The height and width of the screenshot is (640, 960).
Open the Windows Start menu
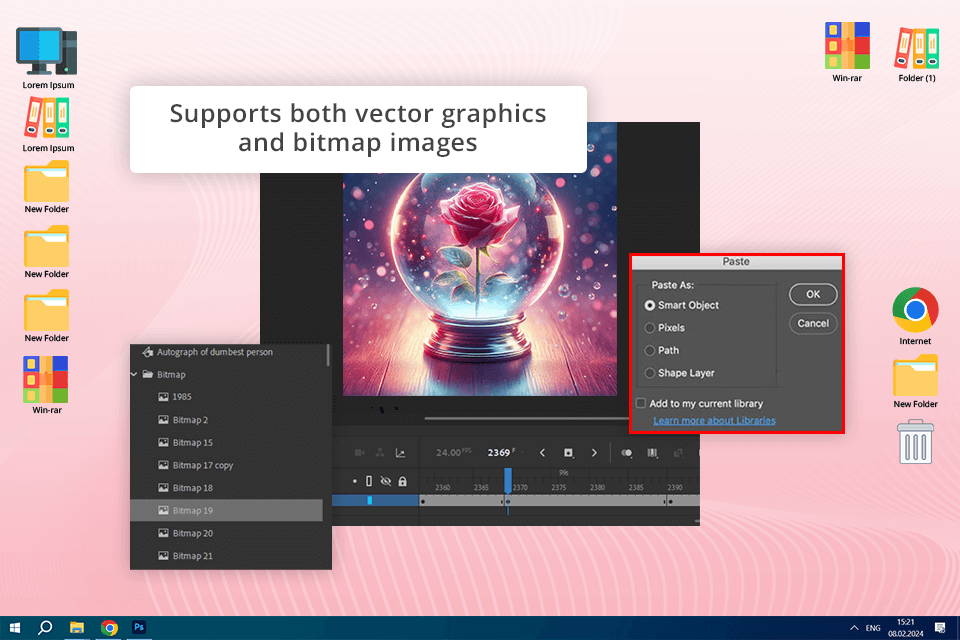point(15,628)
